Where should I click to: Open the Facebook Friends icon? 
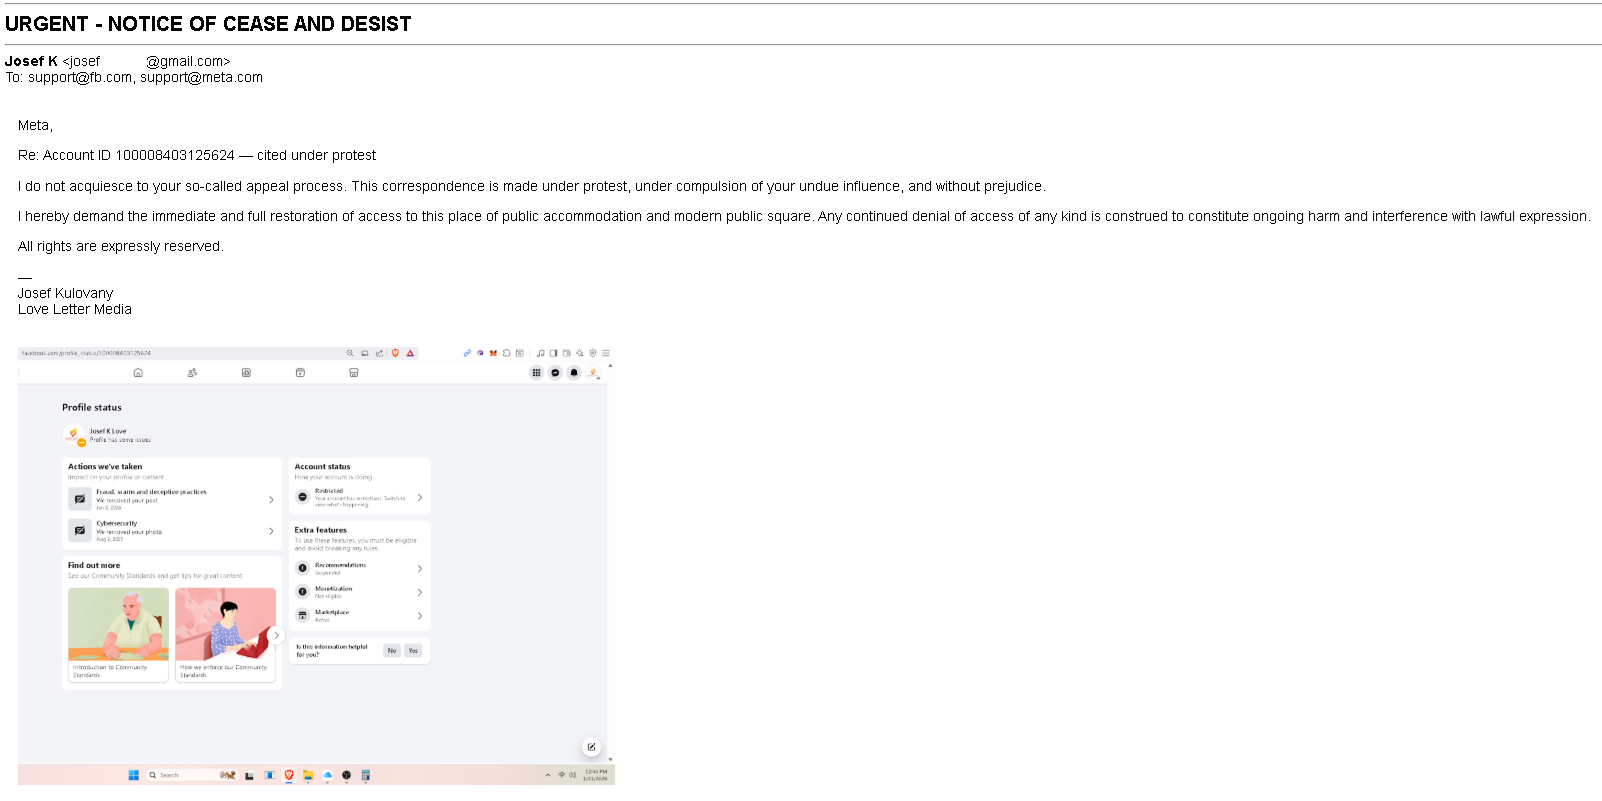pyautogui.click(x=192, y=373)
